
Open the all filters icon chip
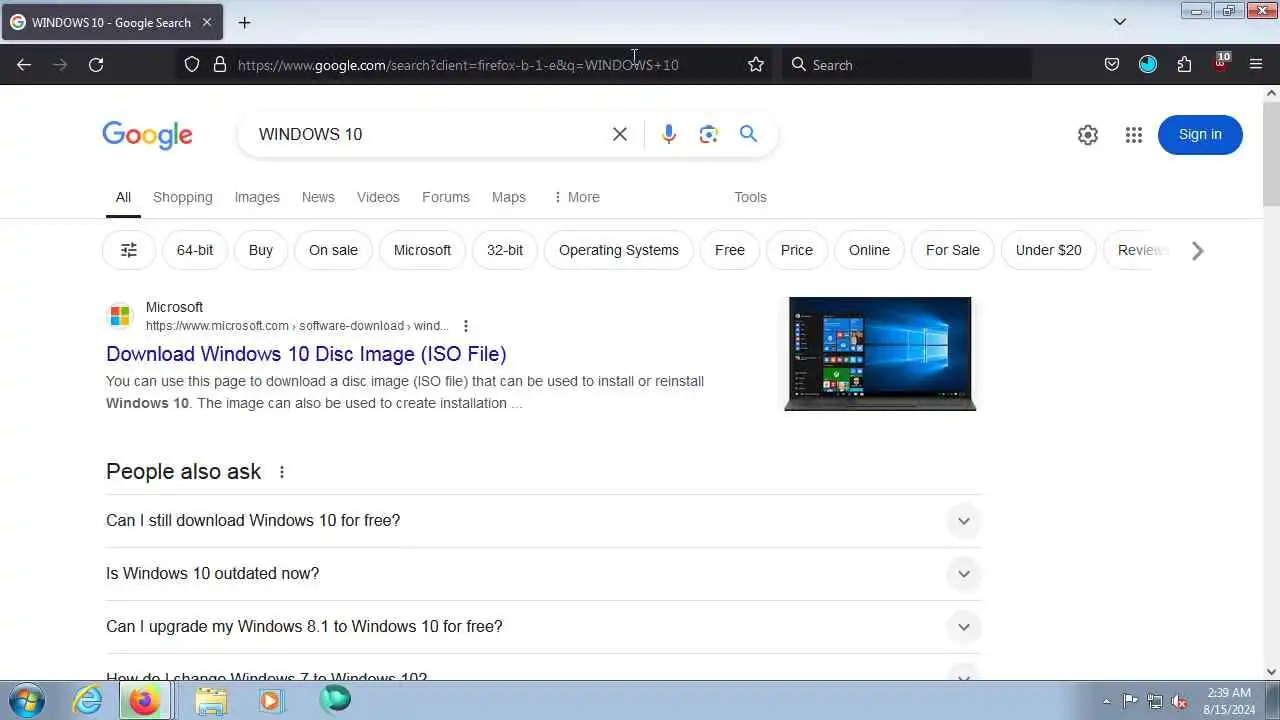129,250
